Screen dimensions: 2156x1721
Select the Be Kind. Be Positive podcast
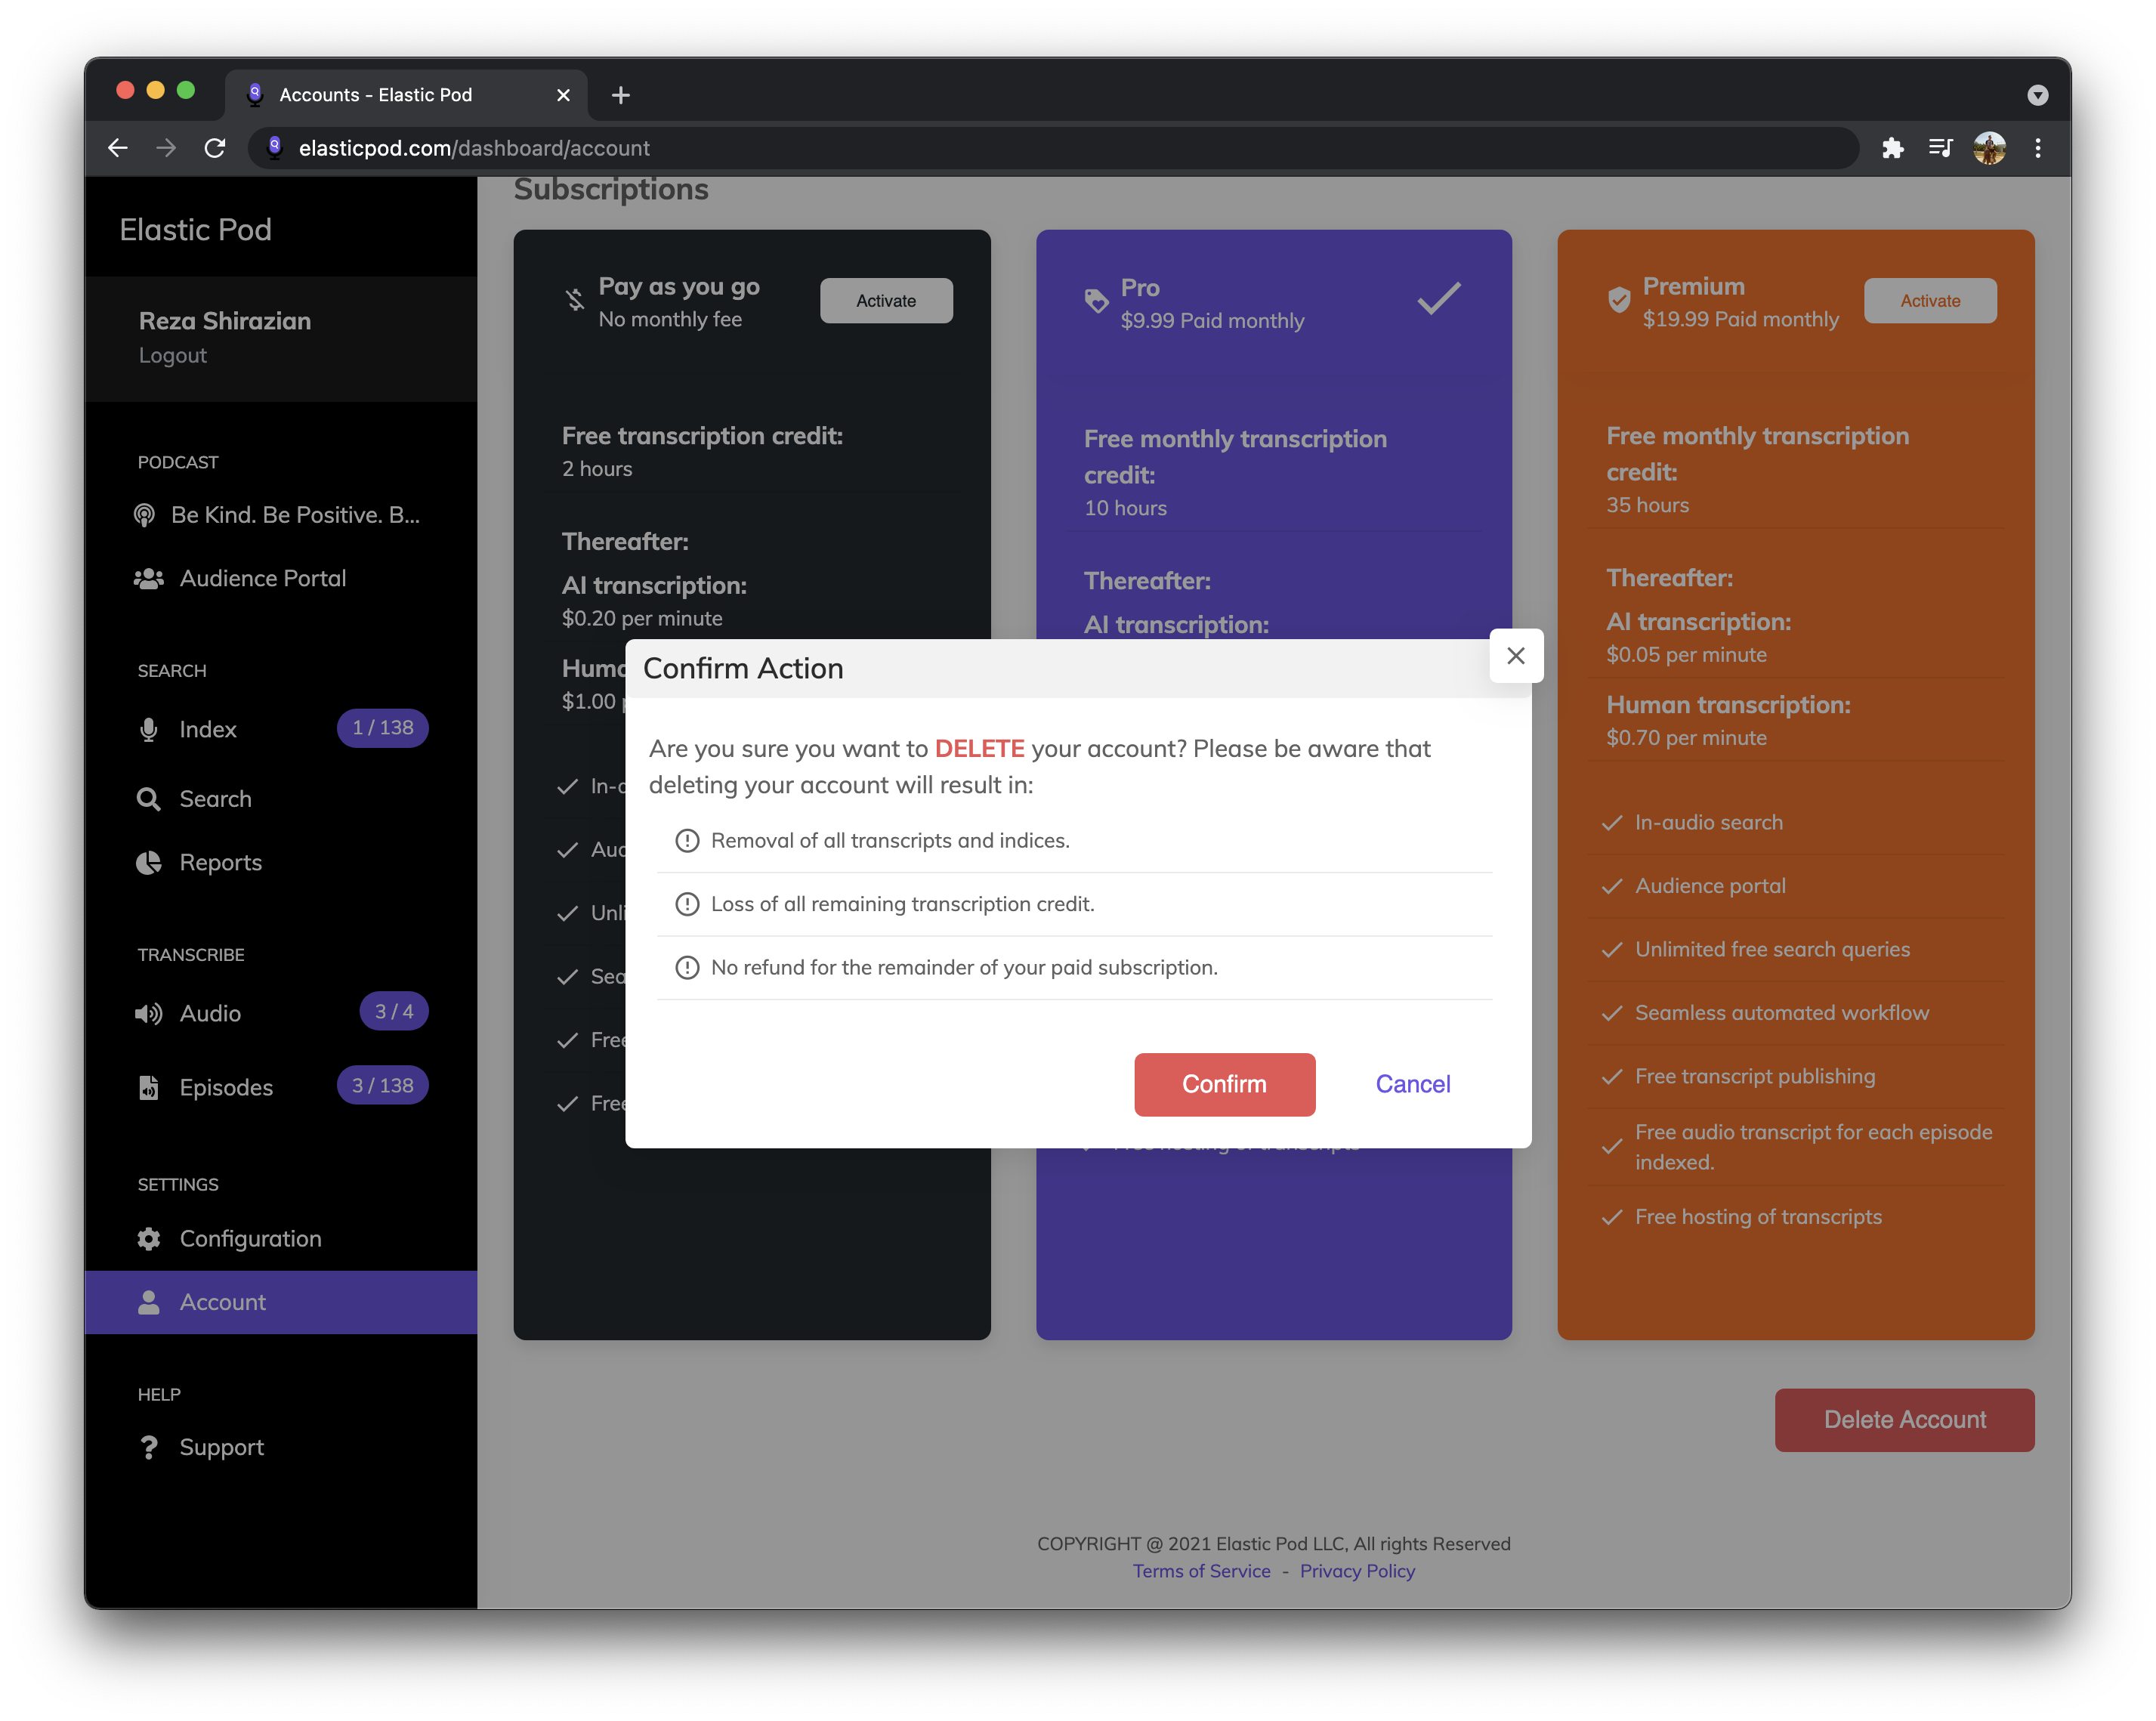295,515
